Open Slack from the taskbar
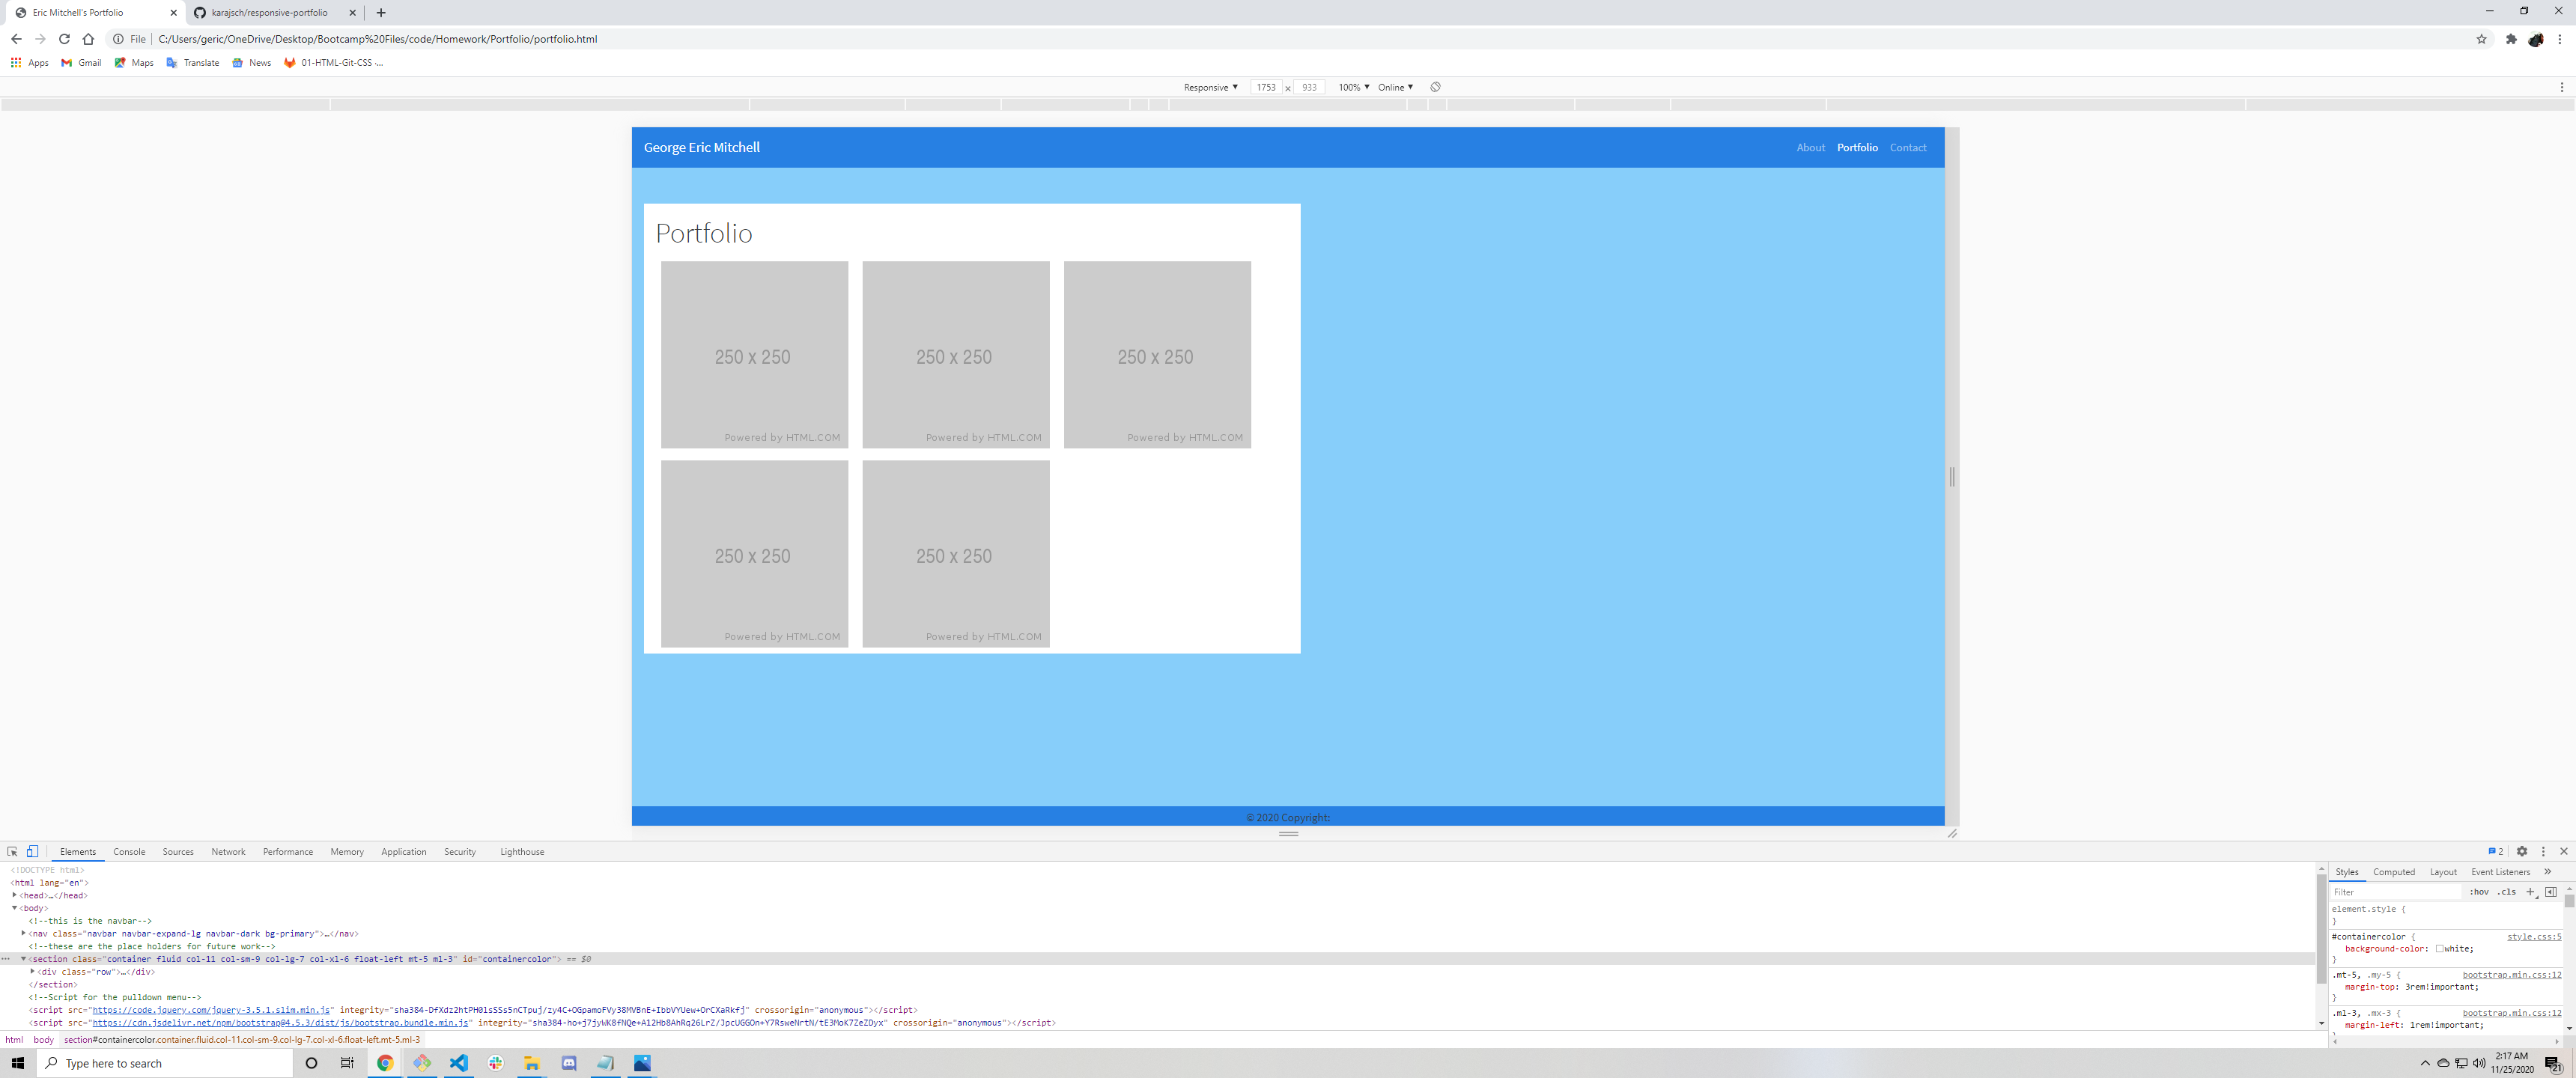 (495, 1062)
